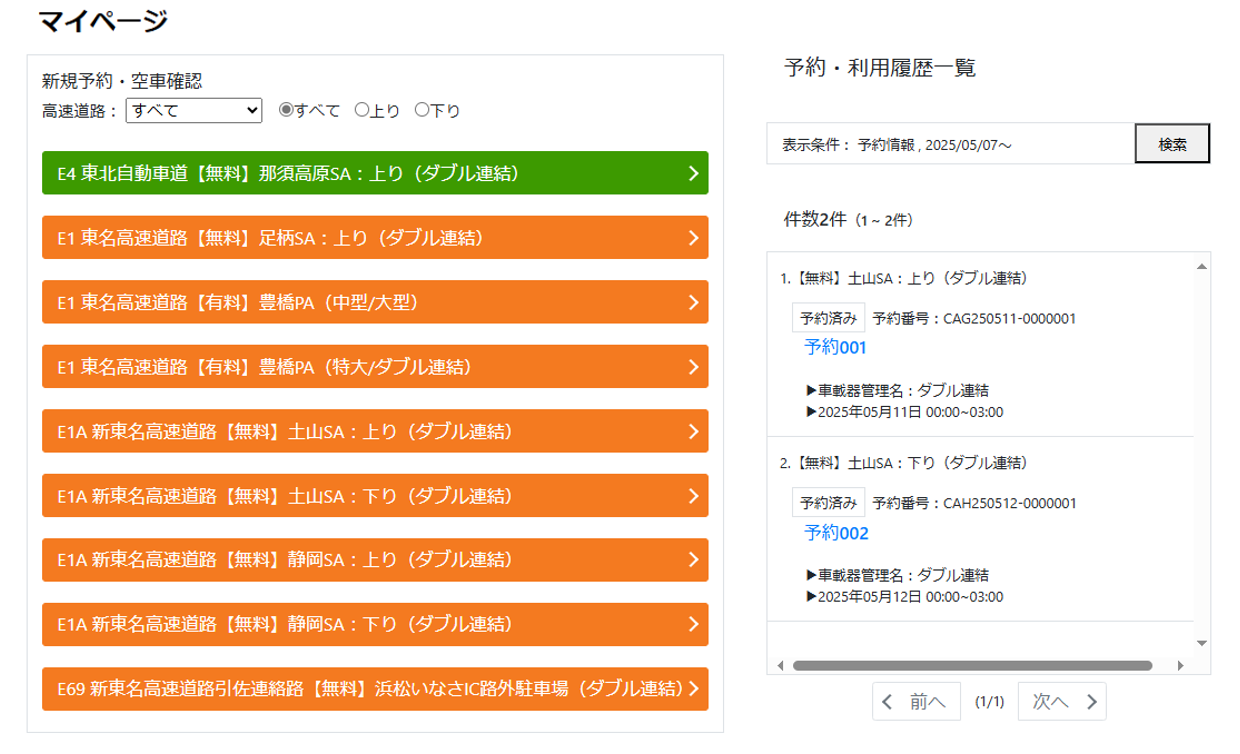The height and width of the screenshot is (754, 1240).
Task: Open 土山SA：上り reservation entry
Action: [375, 432]
